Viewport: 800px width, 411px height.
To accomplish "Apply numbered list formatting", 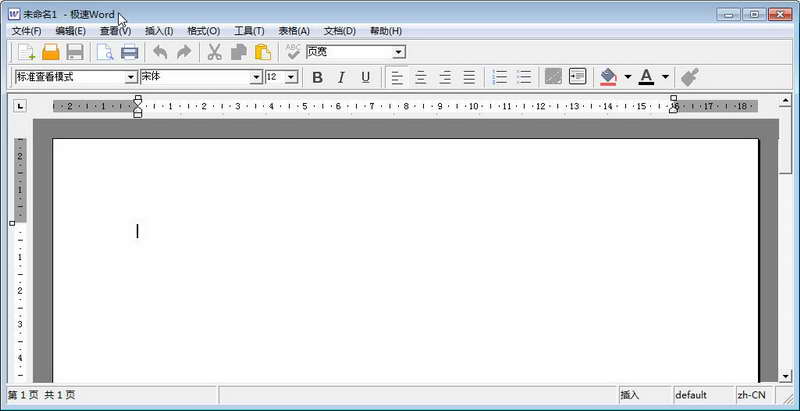I will click(x=499, y=78).
